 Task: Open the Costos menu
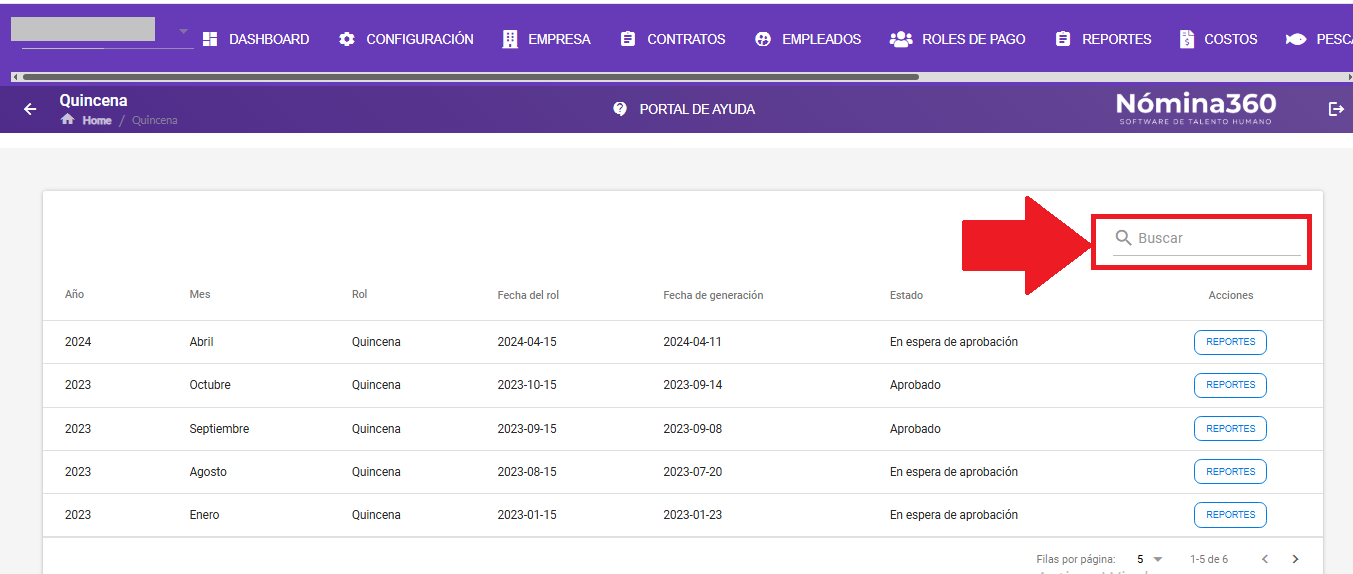point(1218,39)
